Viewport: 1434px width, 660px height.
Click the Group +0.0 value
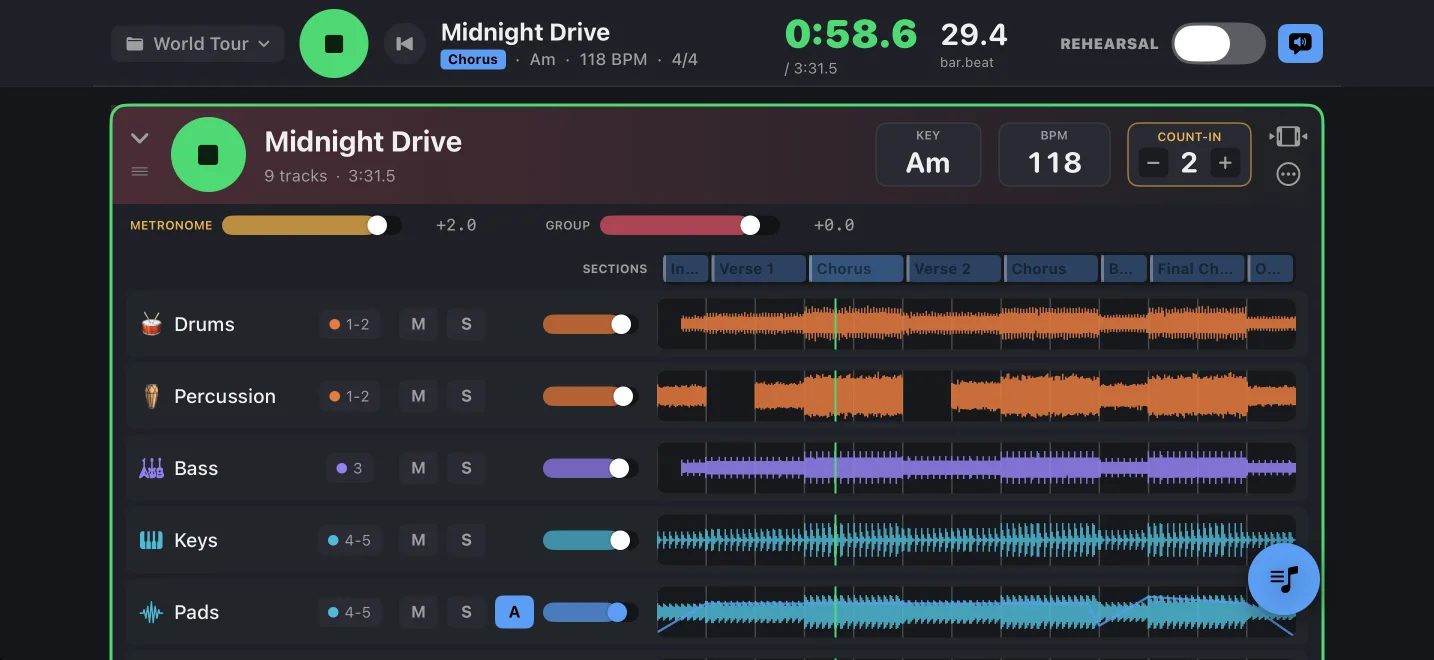834,226
